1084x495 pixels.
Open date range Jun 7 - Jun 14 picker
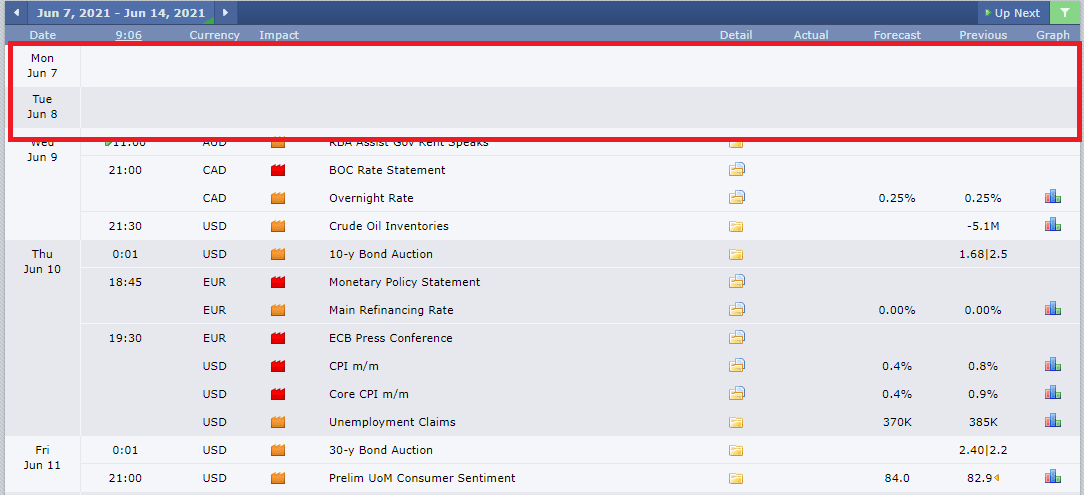click(120, 12)
